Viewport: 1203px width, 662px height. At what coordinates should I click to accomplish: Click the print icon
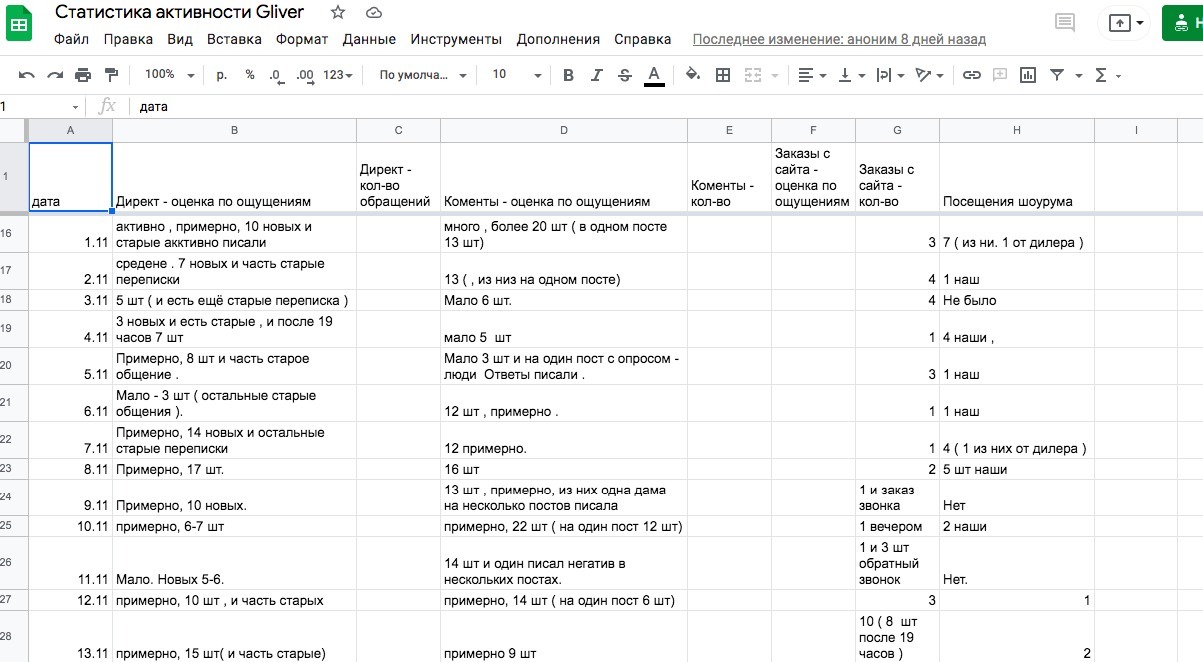[x=83, y=75]
